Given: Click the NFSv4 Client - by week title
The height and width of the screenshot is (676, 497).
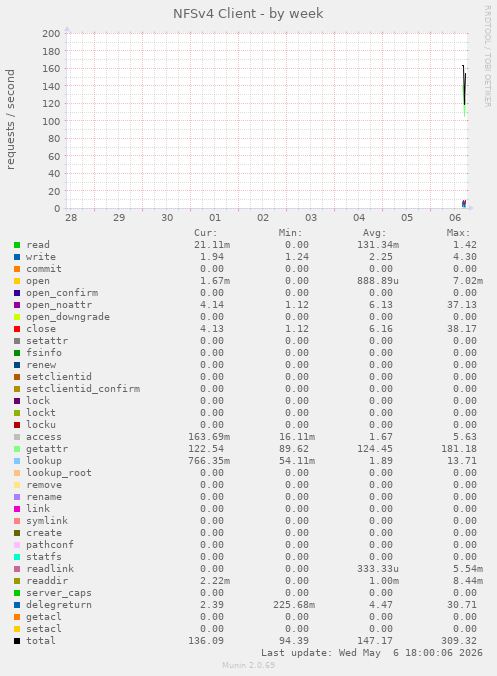Looking at the screenshot, I should tap(248, 14).
